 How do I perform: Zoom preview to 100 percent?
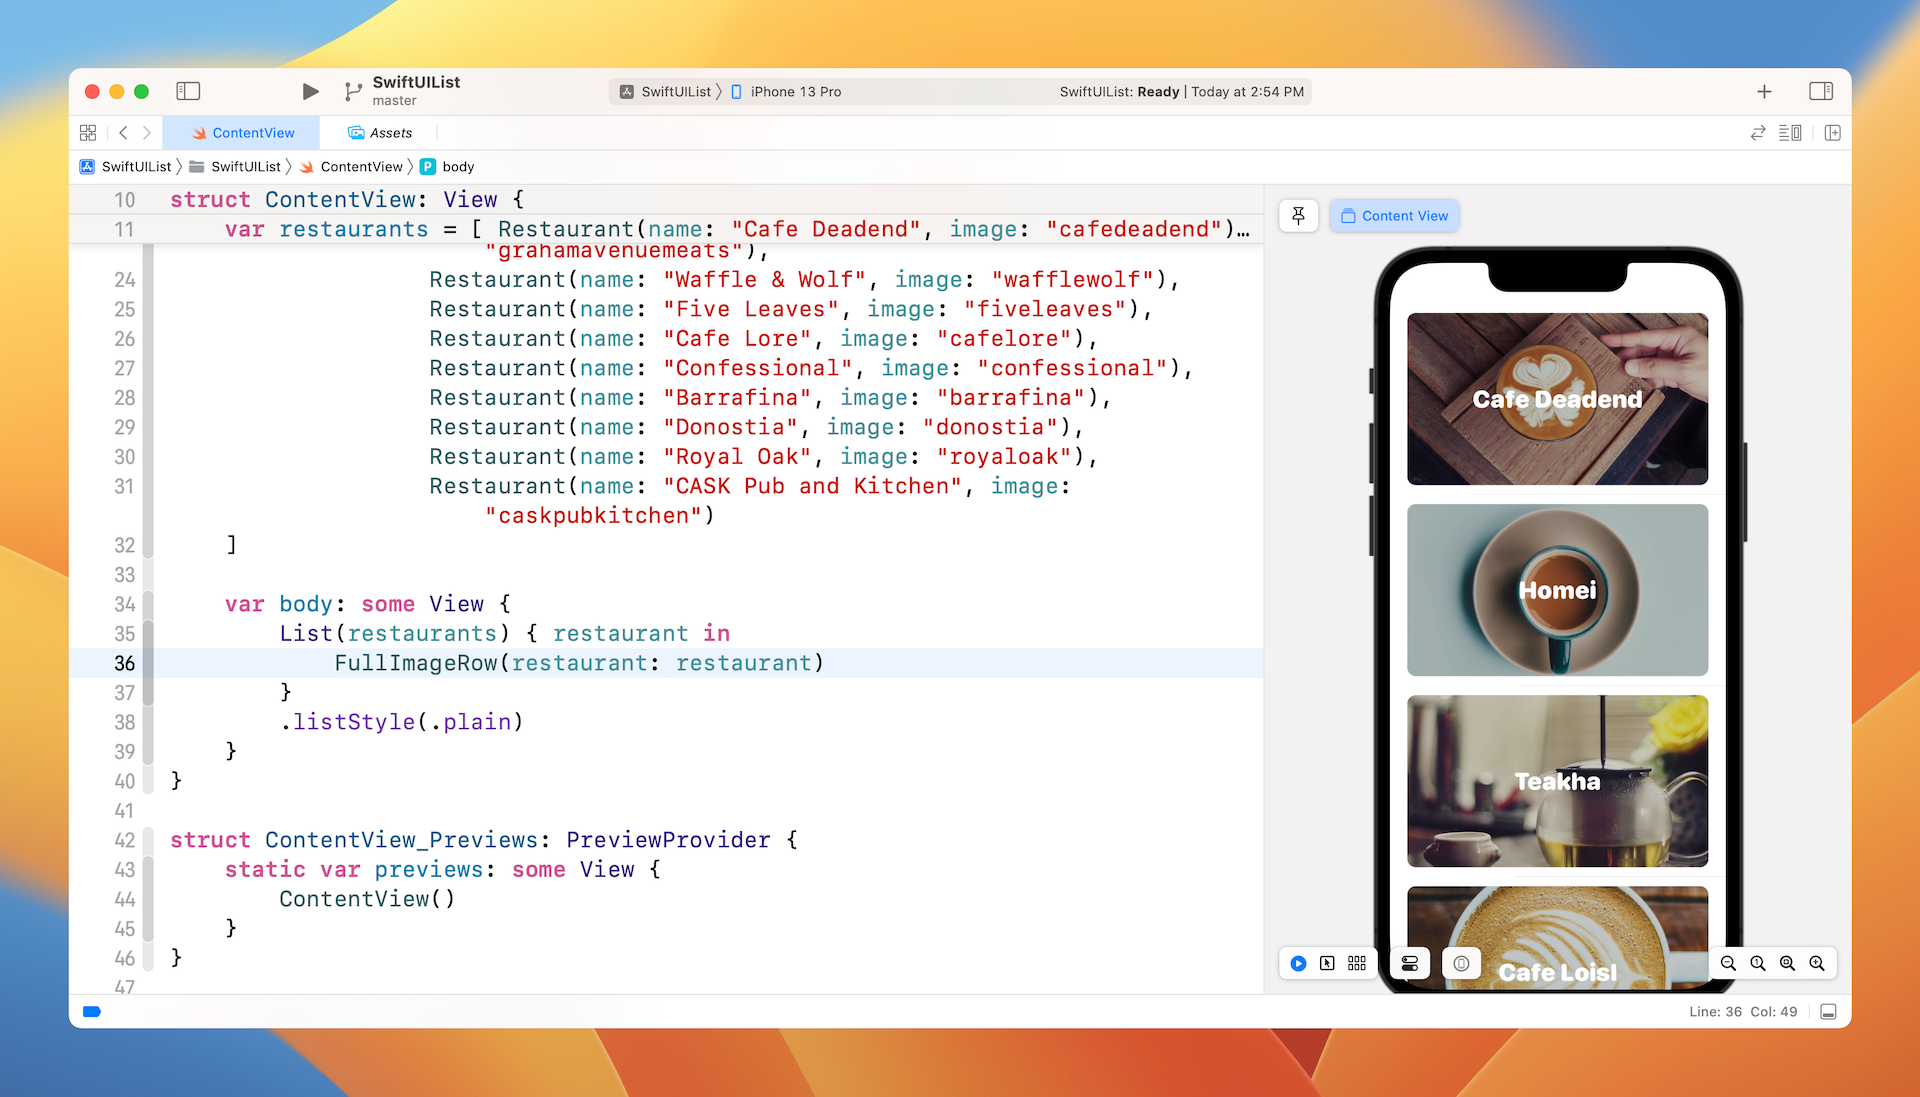1758,963
